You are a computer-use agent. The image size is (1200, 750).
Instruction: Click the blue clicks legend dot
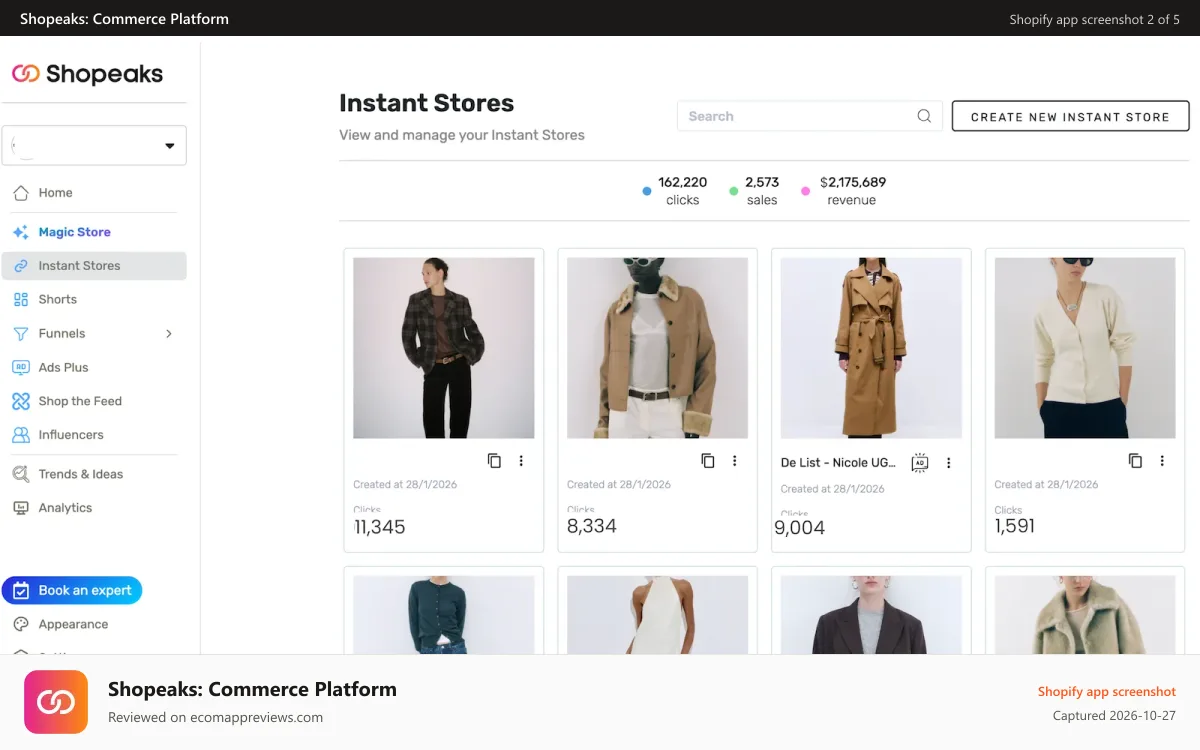pos(647,191)
